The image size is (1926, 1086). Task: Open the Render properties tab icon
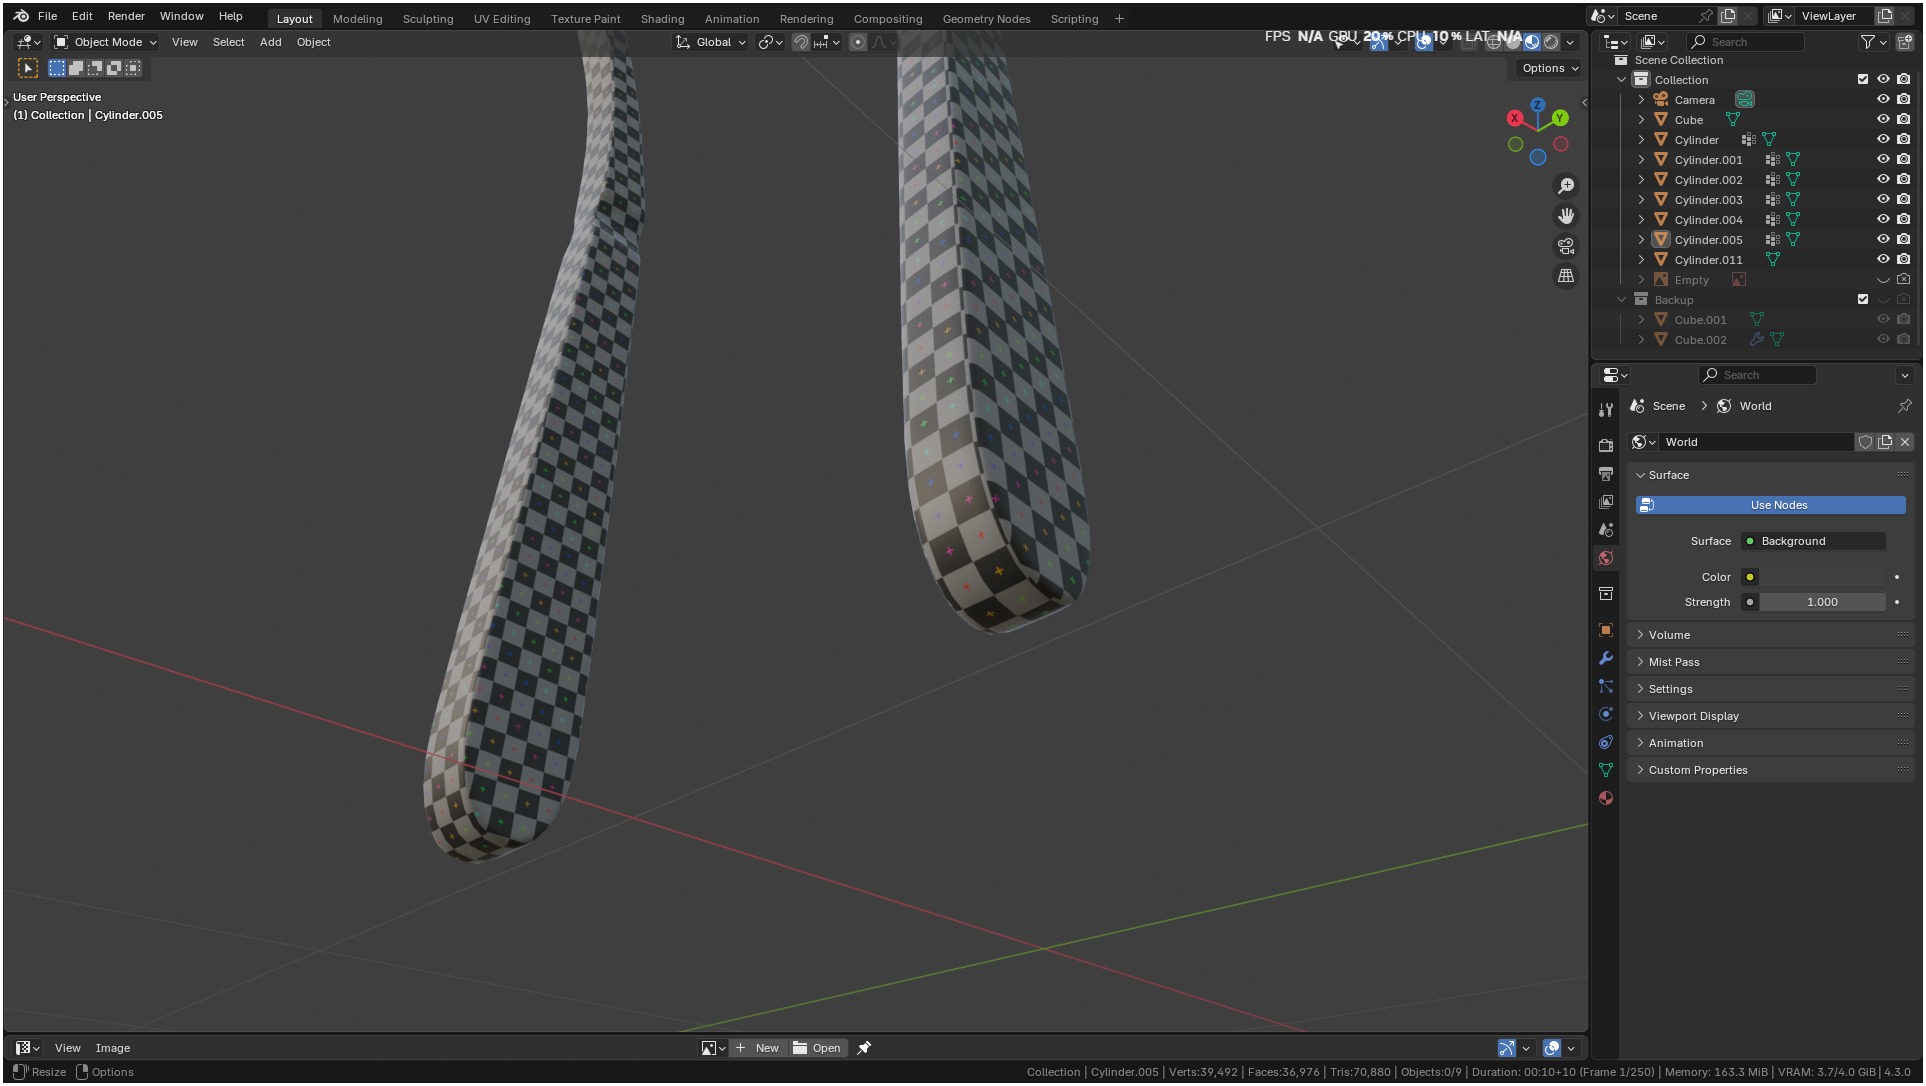[x=1606, y=445]
